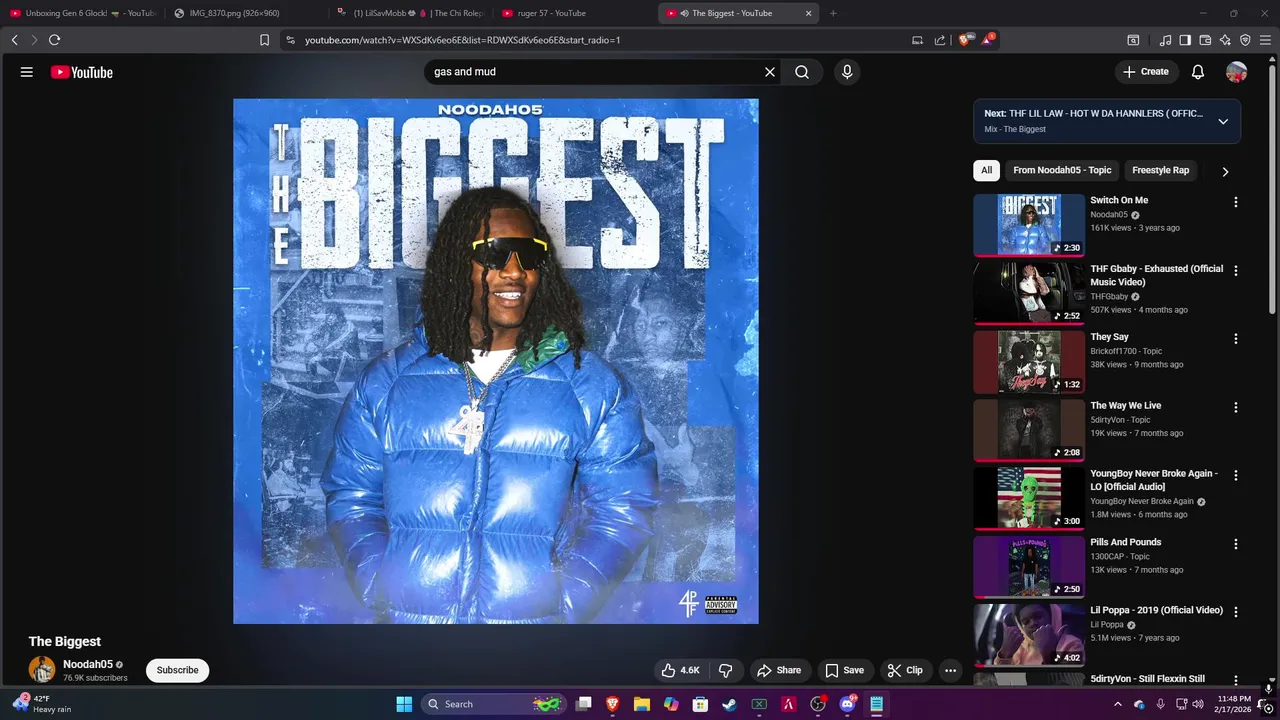Open the YouTube guide hamburger menu
The width and height of the screenshot is (1280, 720).
click(27, 72)
